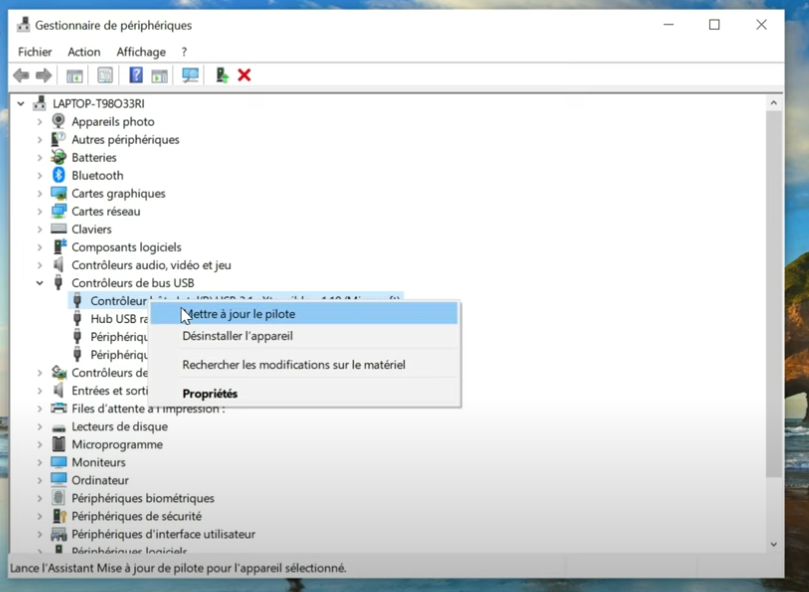Click the scan for hardware changes monitor icon
809x592 pixels.
click(x=190, y=75)
